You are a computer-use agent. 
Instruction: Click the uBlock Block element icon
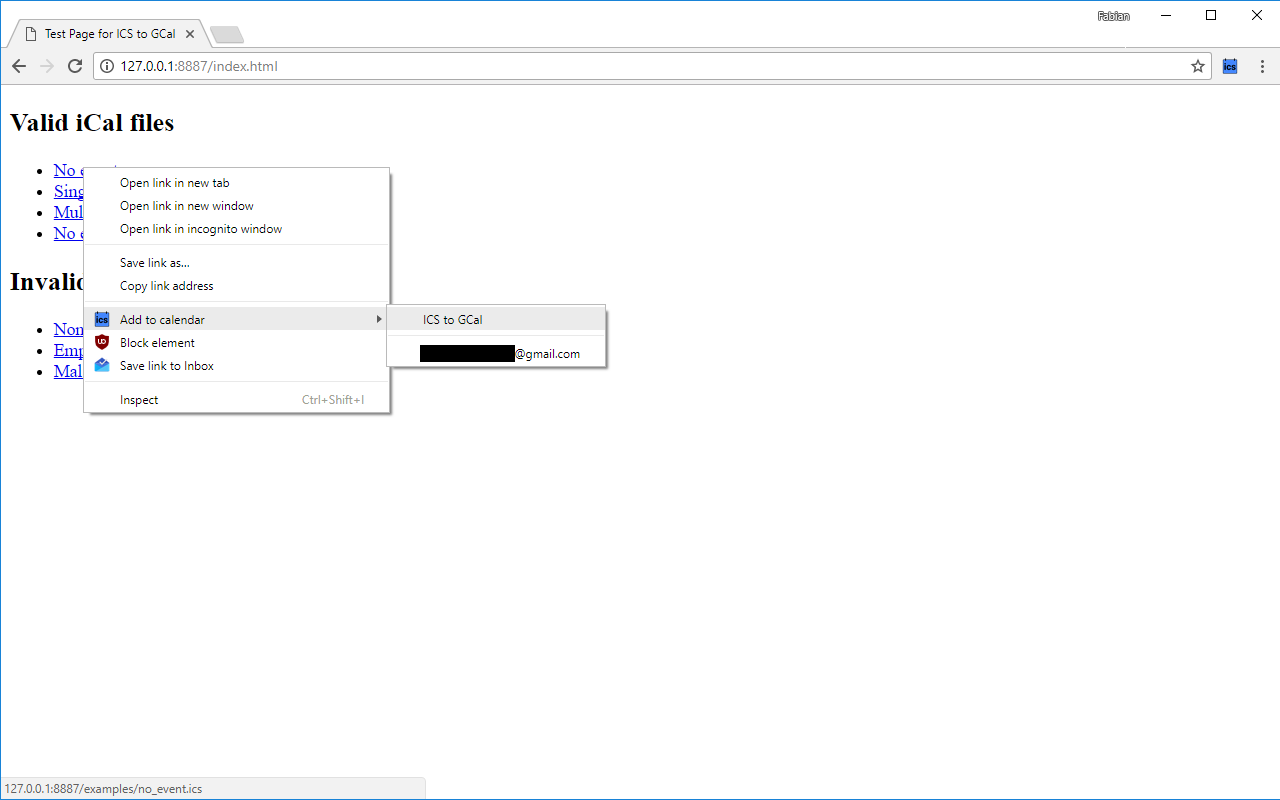pos(102,343)
